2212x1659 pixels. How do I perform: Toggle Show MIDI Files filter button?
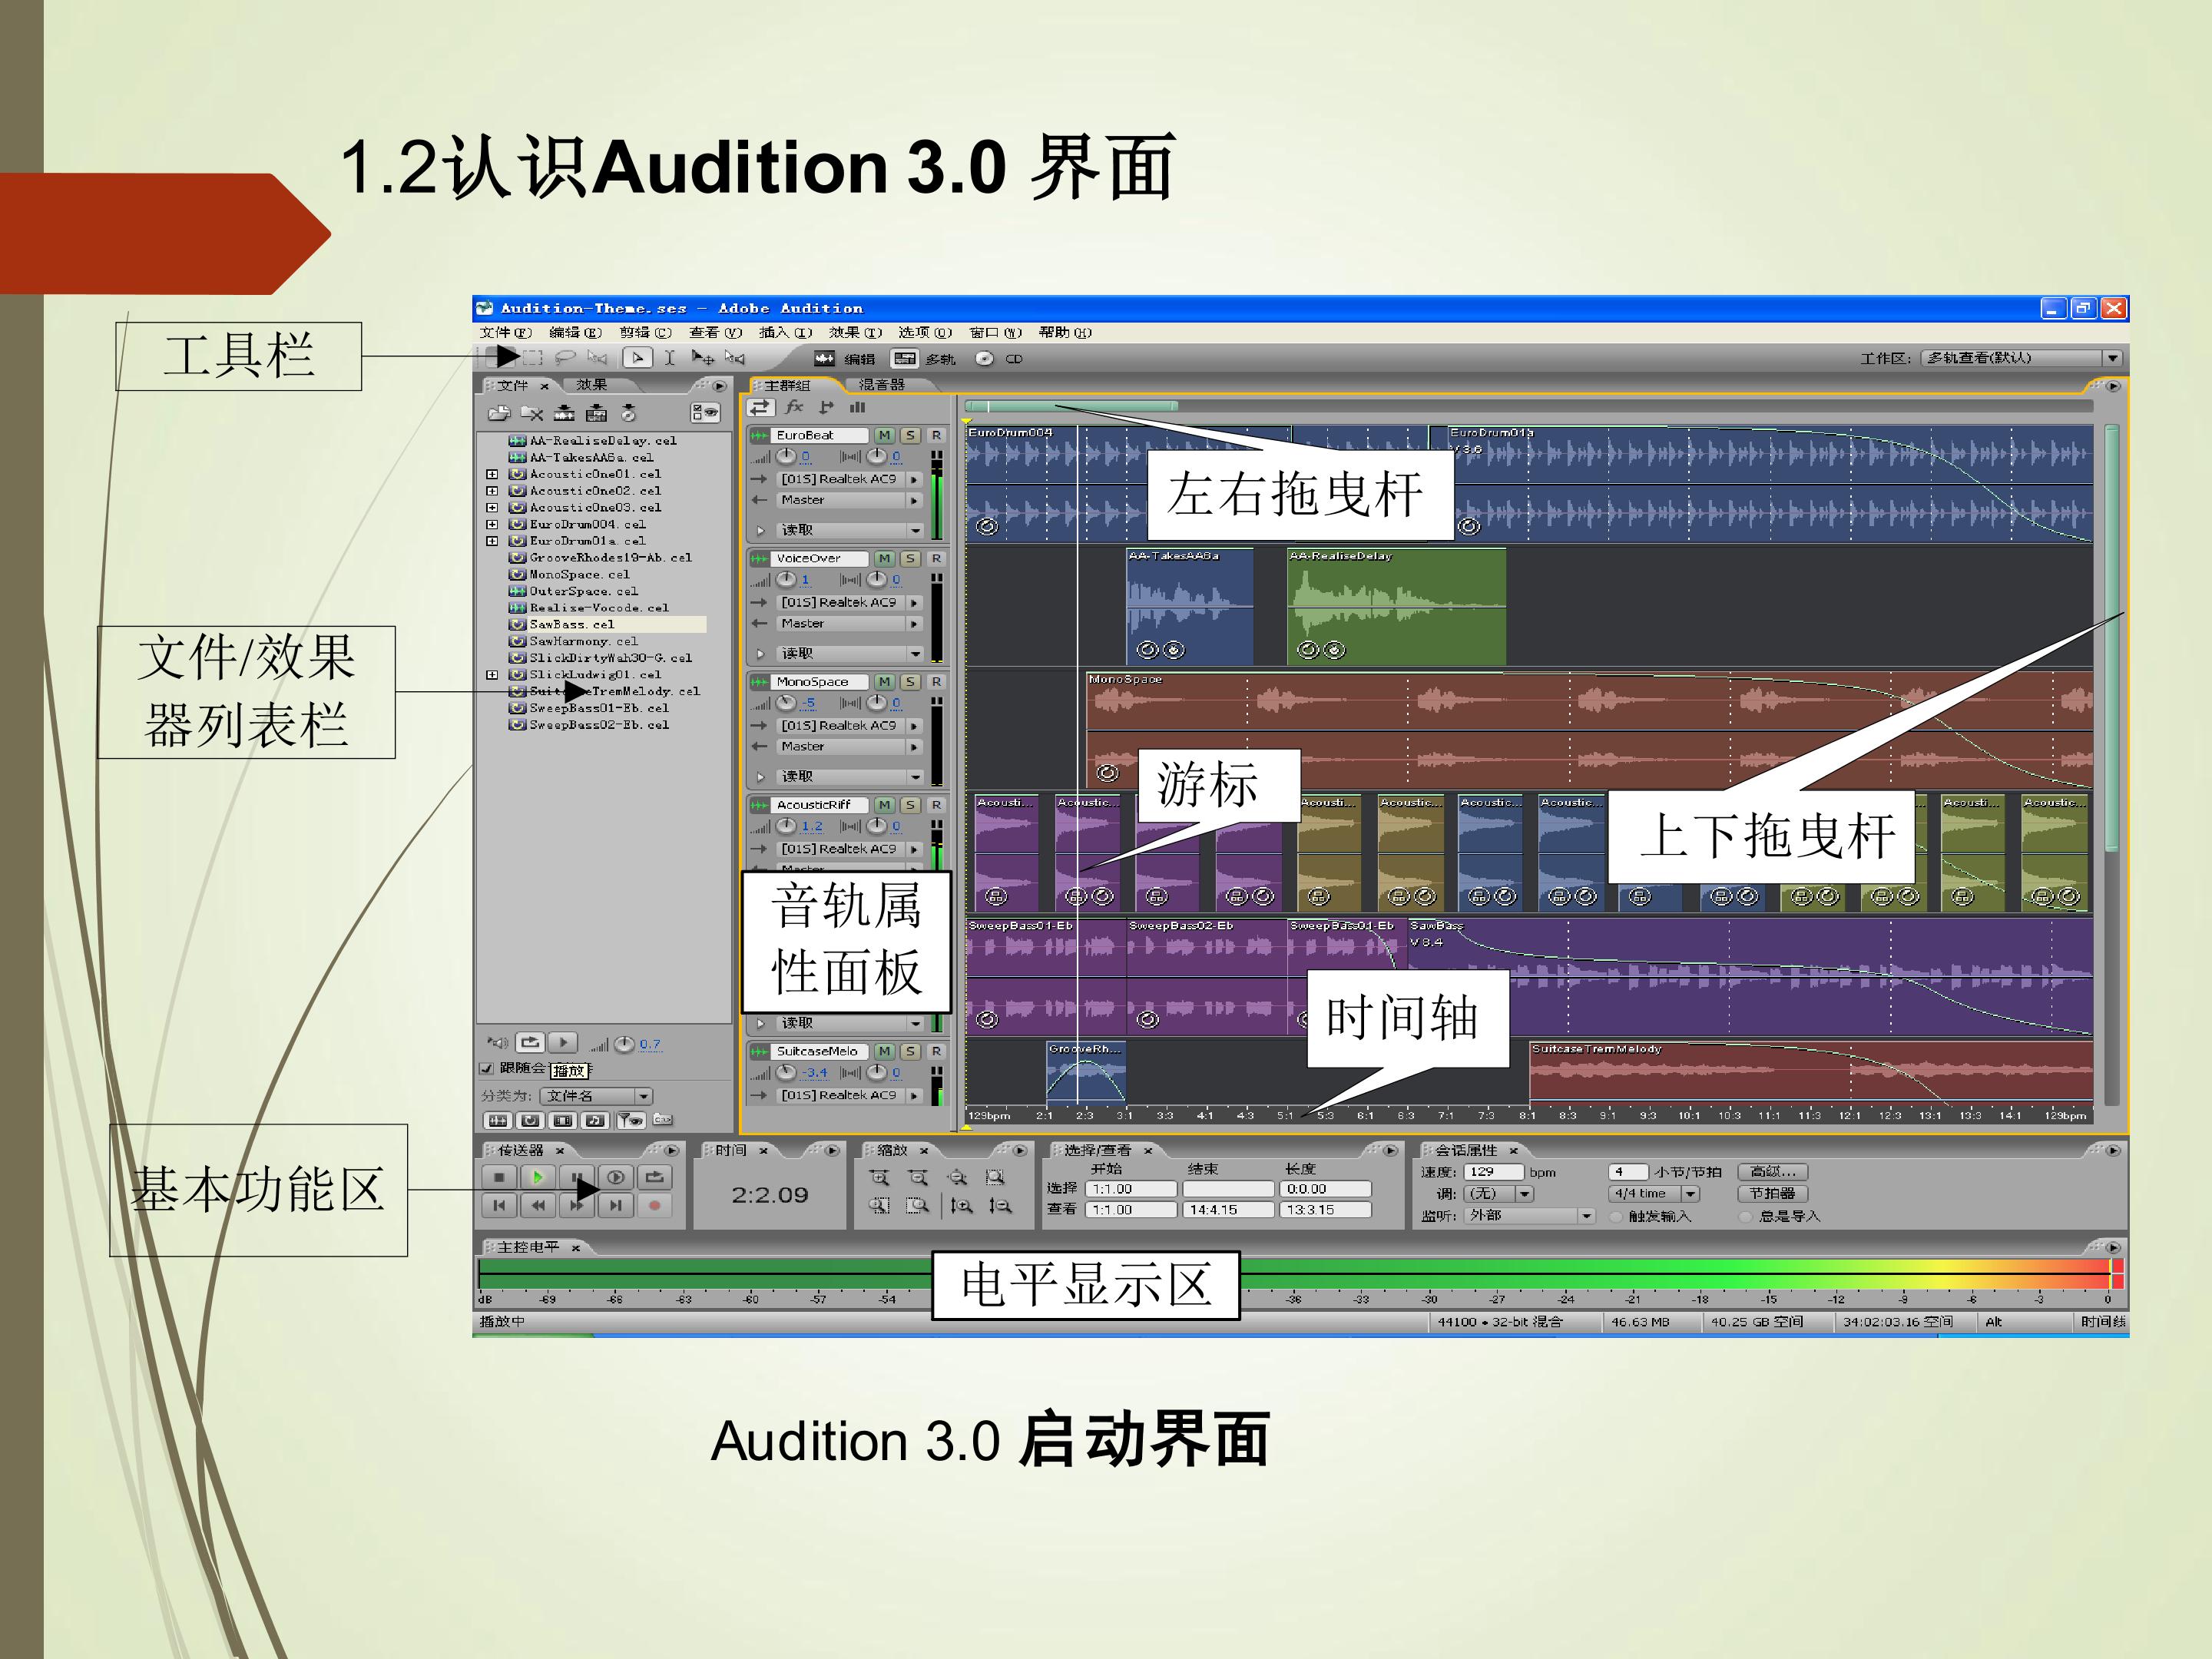tap(595, 1121)
